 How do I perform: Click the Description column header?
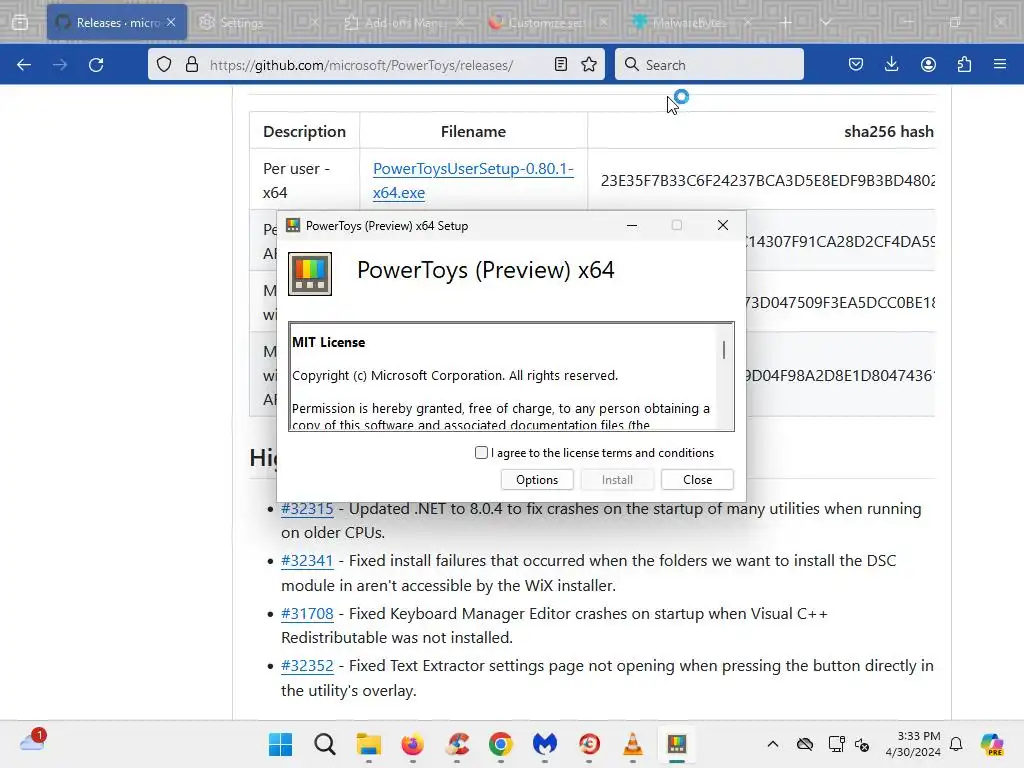[x=304, y=131]
